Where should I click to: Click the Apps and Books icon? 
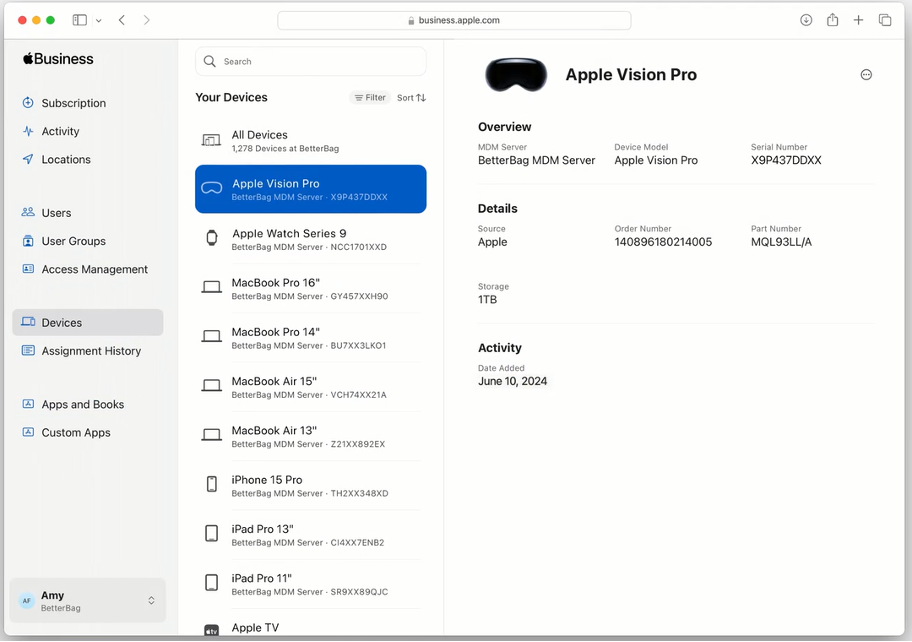[28, 404]
